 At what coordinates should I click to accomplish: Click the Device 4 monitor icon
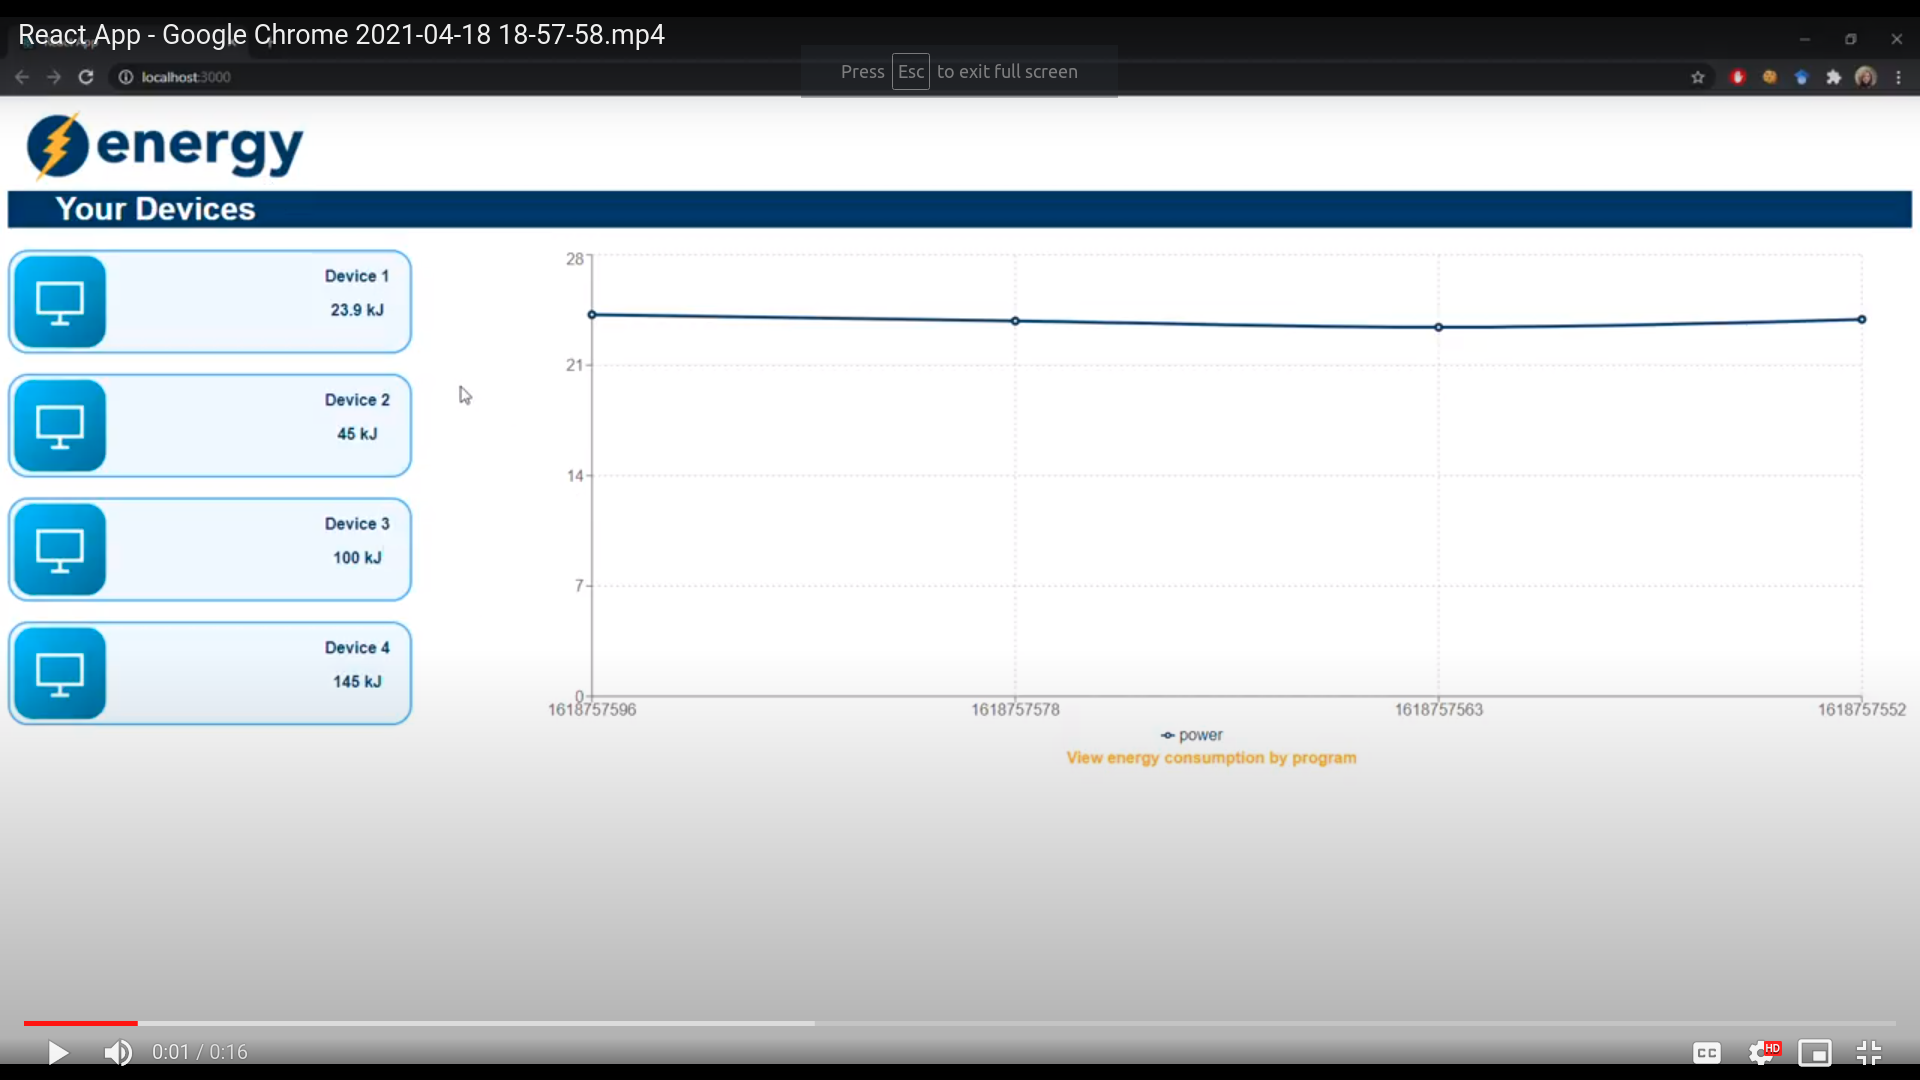pos(60,674)
